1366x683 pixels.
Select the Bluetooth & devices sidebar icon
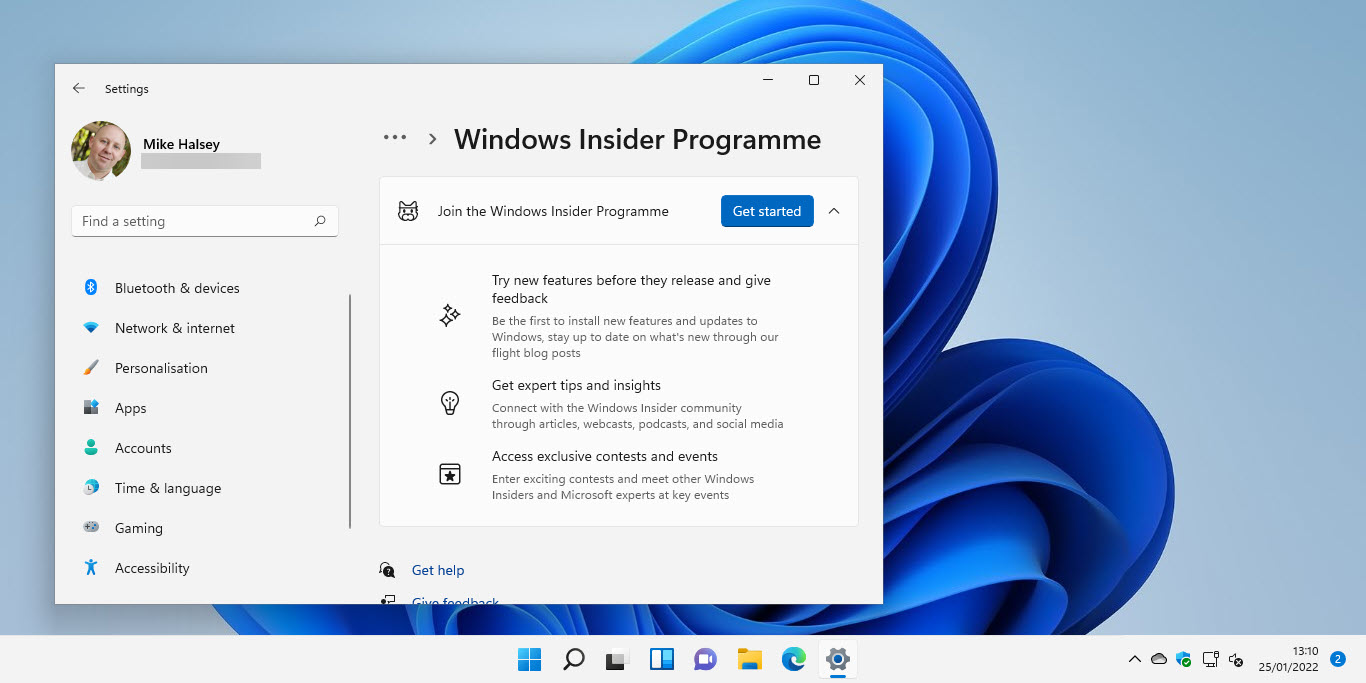tap(93, 288)
